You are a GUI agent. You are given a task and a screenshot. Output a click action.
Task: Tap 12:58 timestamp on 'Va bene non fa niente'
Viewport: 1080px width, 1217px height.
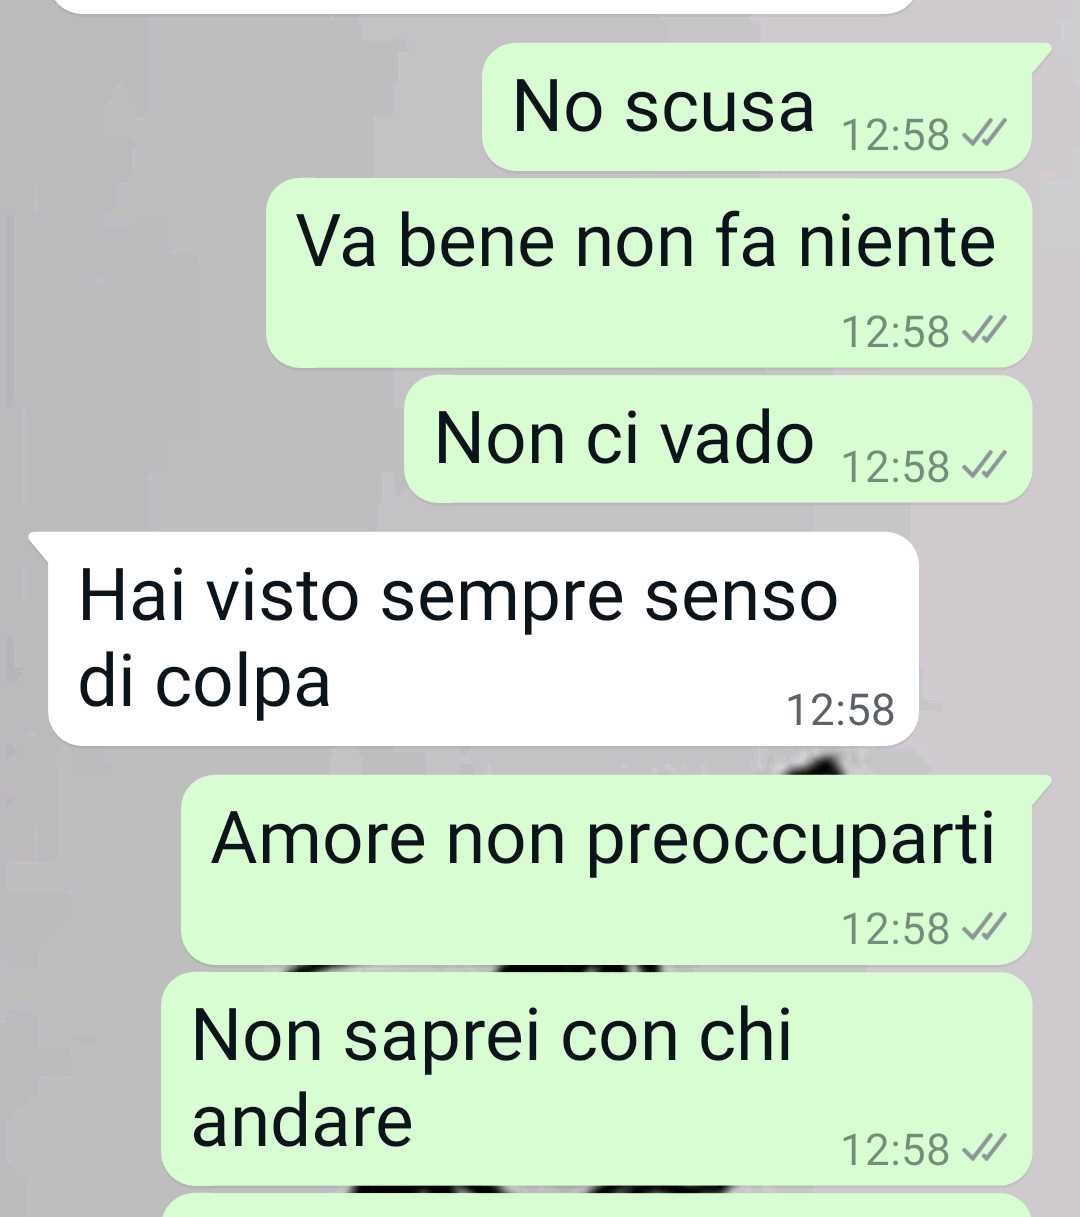tap(895, 332)
